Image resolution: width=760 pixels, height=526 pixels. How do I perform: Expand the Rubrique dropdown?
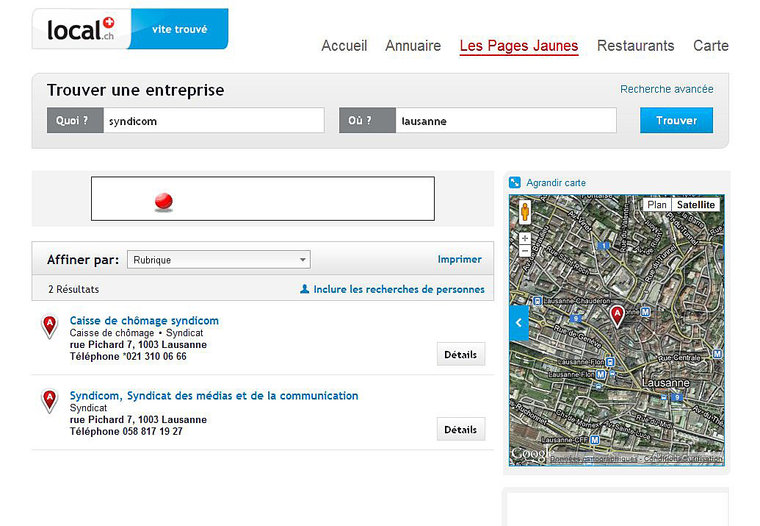(219, 260)
